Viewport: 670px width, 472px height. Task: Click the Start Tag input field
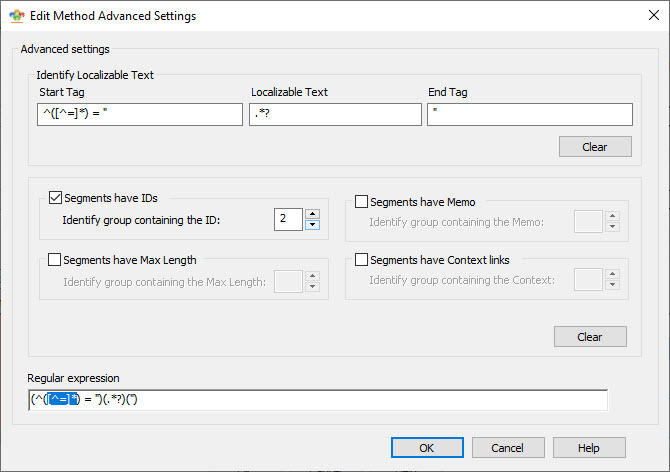(140, 114)
